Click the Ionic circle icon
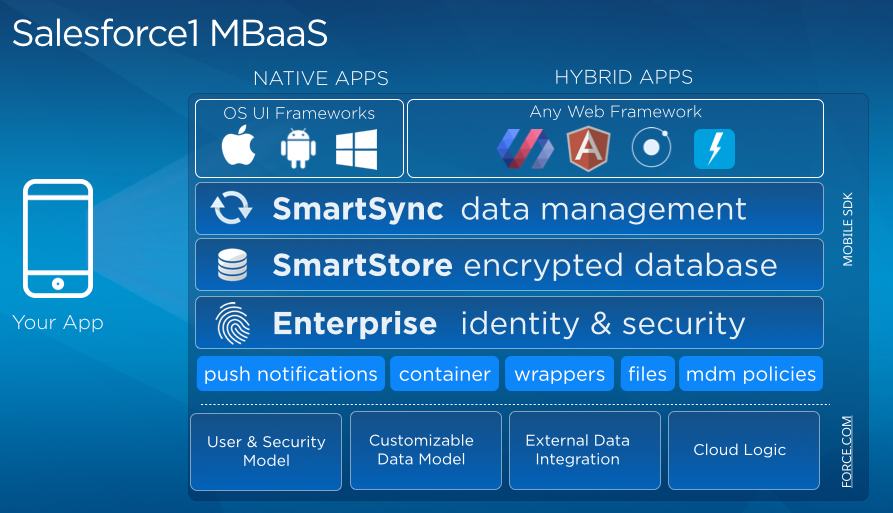893x513 pixels. (651, 148)
